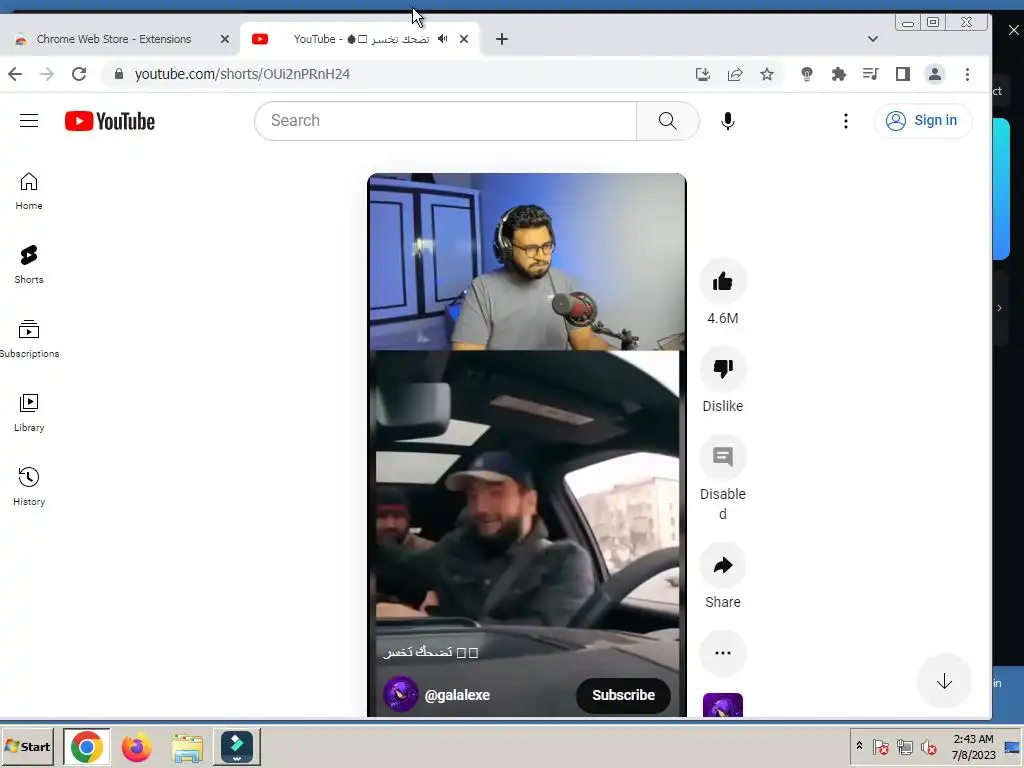This screenshot has height=768, width=1024.
Task: Open the sound thumbnail below more actions
Action: coord(722,705)
